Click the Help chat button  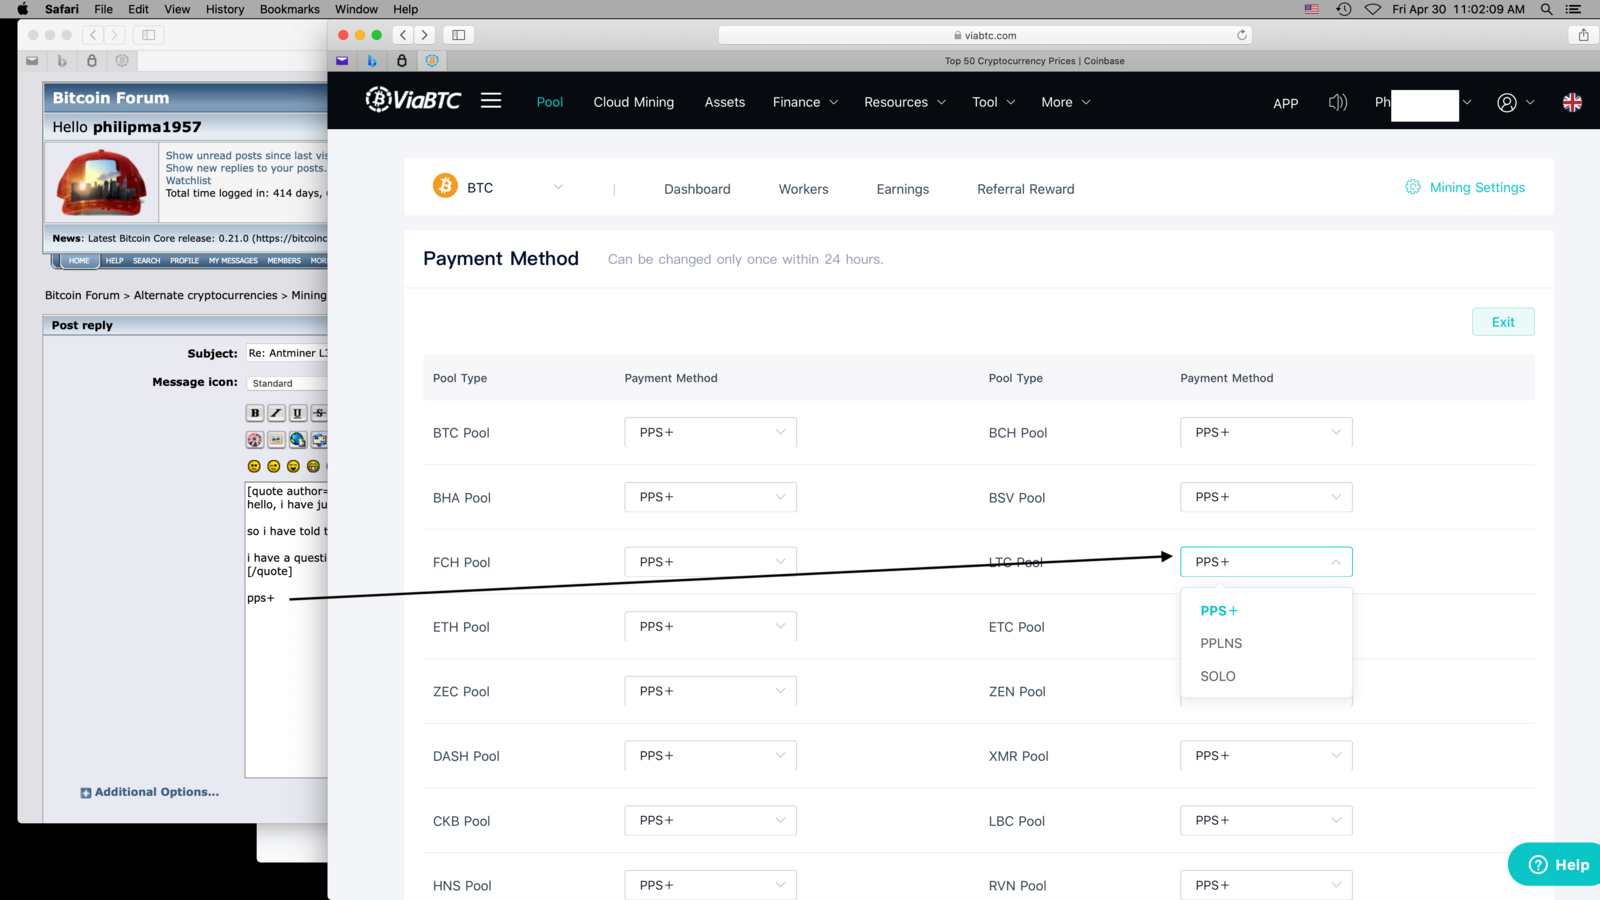[x=1556, y=864]
